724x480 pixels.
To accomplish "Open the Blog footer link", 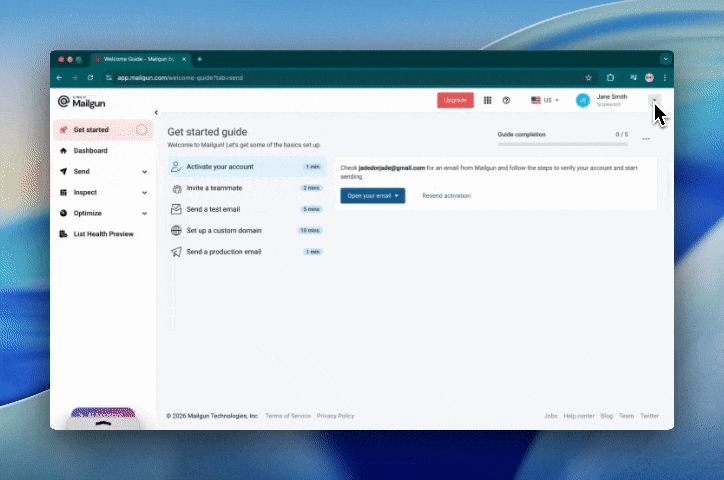I will tap(607, 416).
